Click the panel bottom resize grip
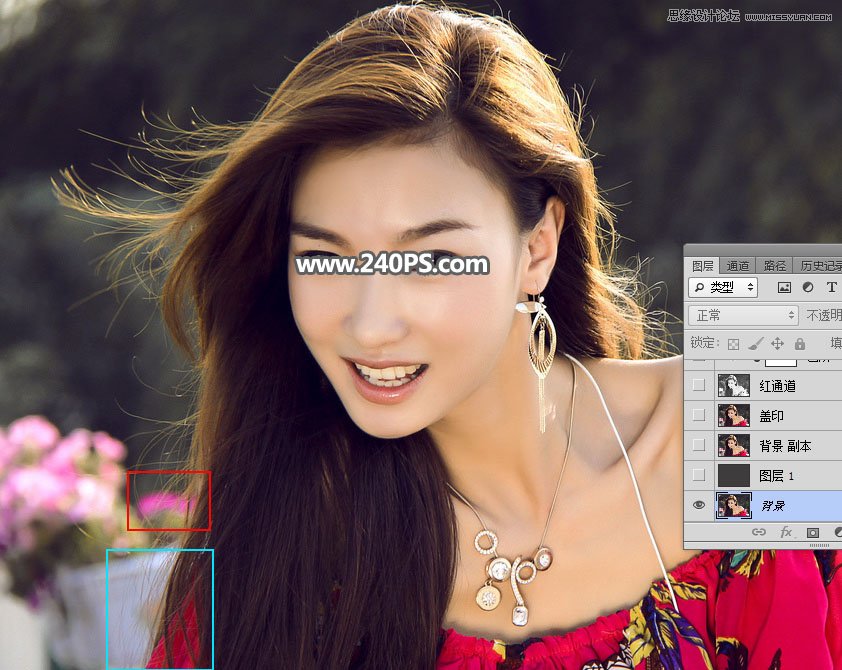 click(x=819, y=545)
